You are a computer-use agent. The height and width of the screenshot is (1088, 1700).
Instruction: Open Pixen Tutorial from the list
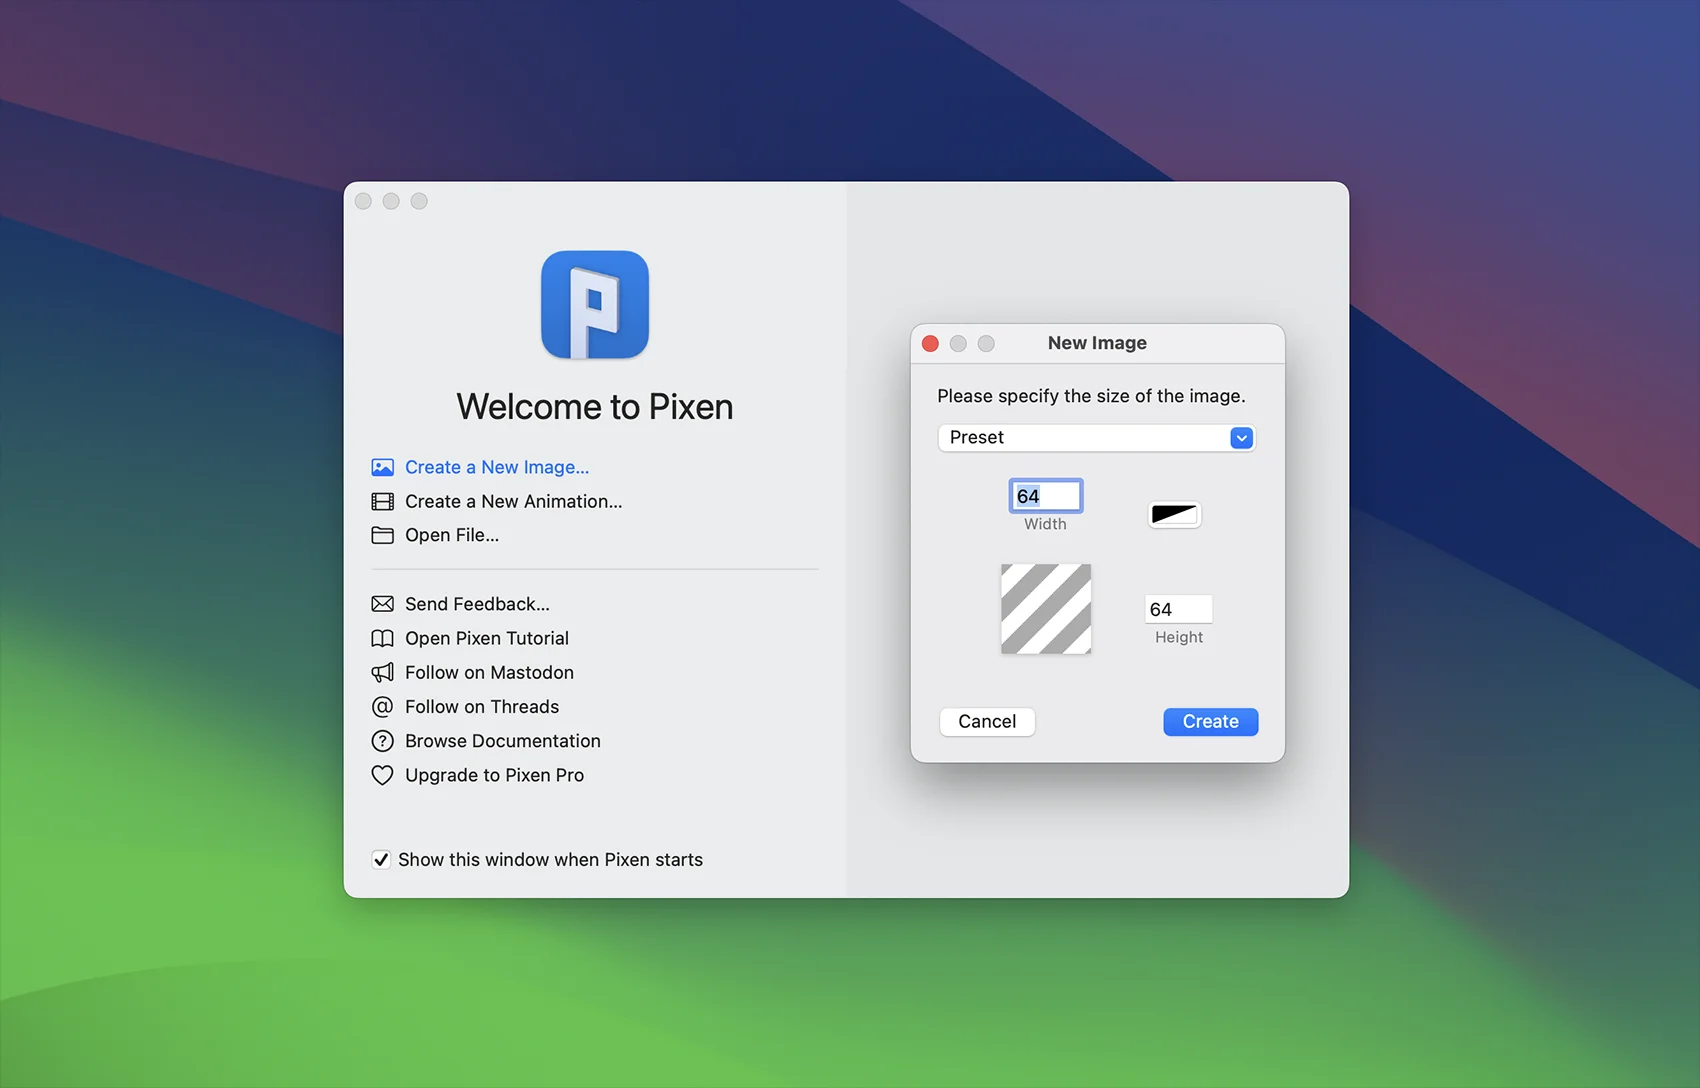click(487, 638)
